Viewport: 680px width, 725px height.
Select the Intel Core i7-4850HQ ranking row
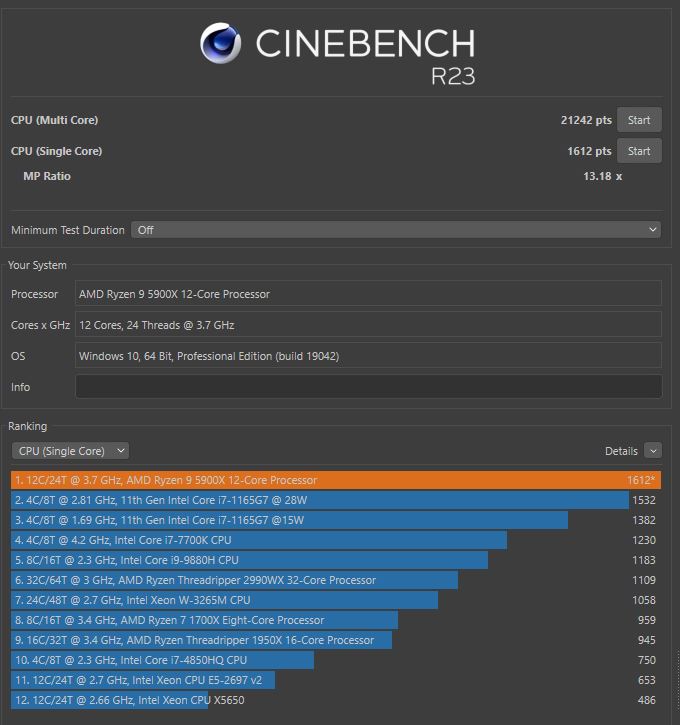click(336, 660)
